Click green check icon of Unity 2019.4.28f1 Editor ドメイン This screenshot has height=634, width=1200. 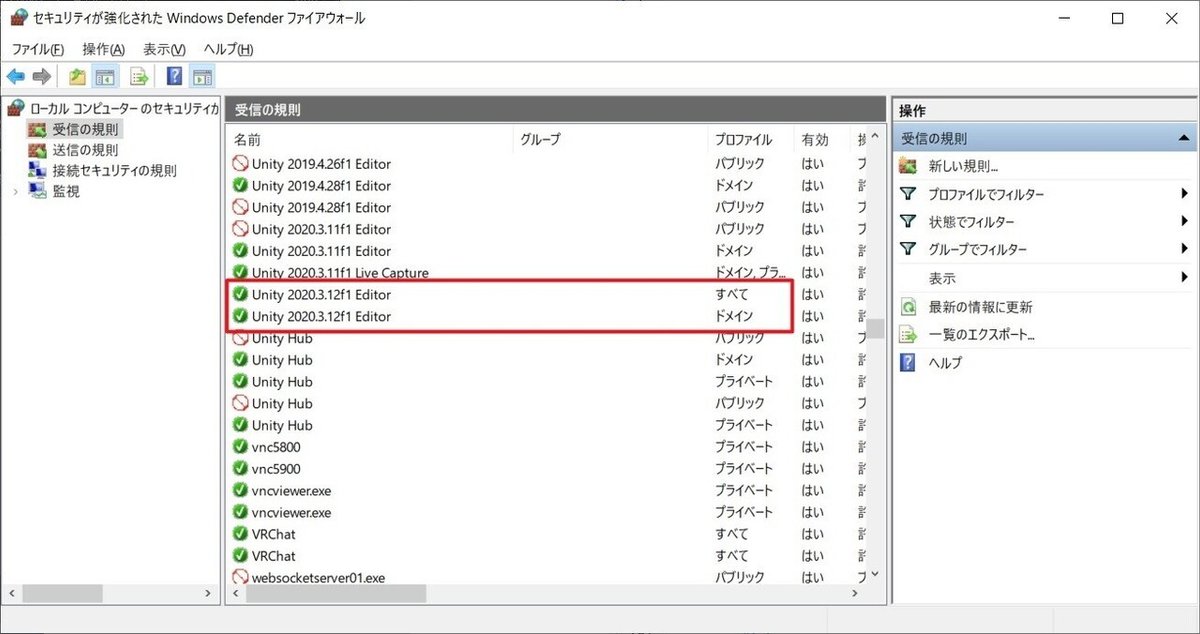point(240,185)
